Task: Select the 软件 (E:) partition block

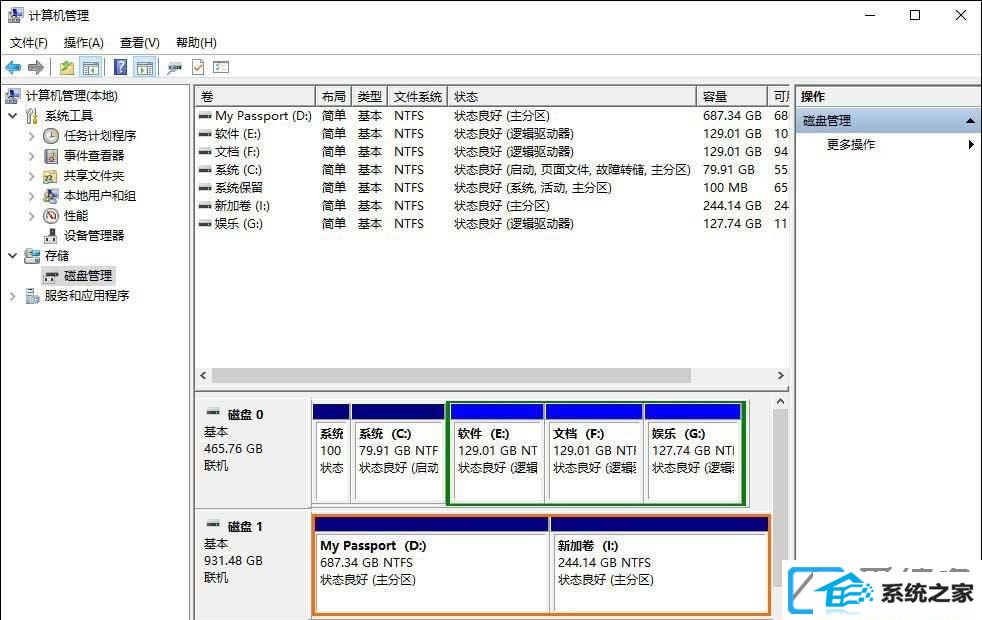Action: click(497, 453)
